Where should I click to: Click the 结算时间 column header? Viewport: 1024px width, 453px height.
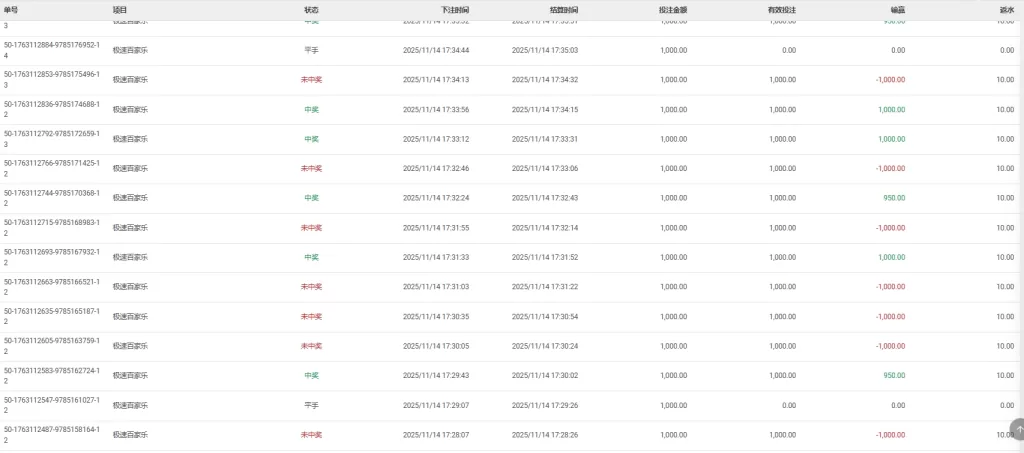coord(564,9)
